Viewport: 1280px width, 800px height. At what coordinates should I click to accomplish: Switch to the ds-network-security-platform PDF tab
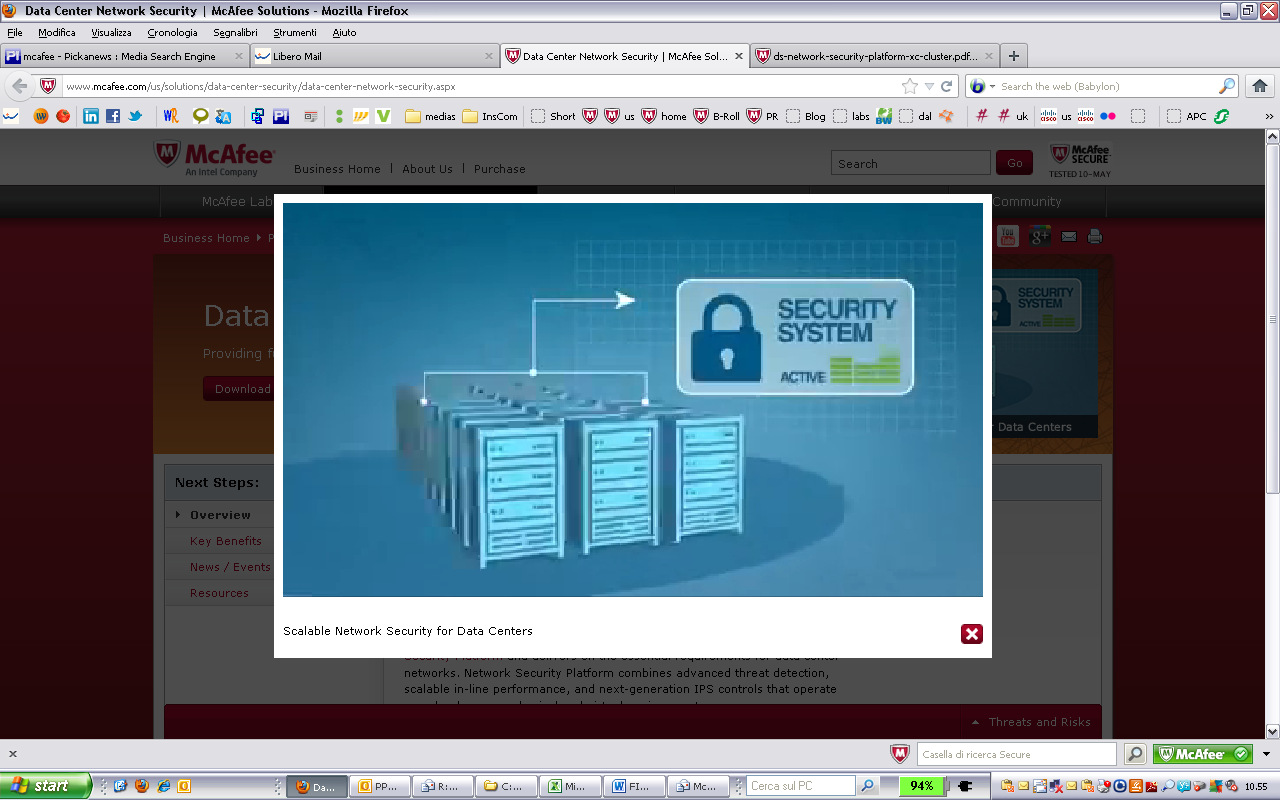coord(868,56)
